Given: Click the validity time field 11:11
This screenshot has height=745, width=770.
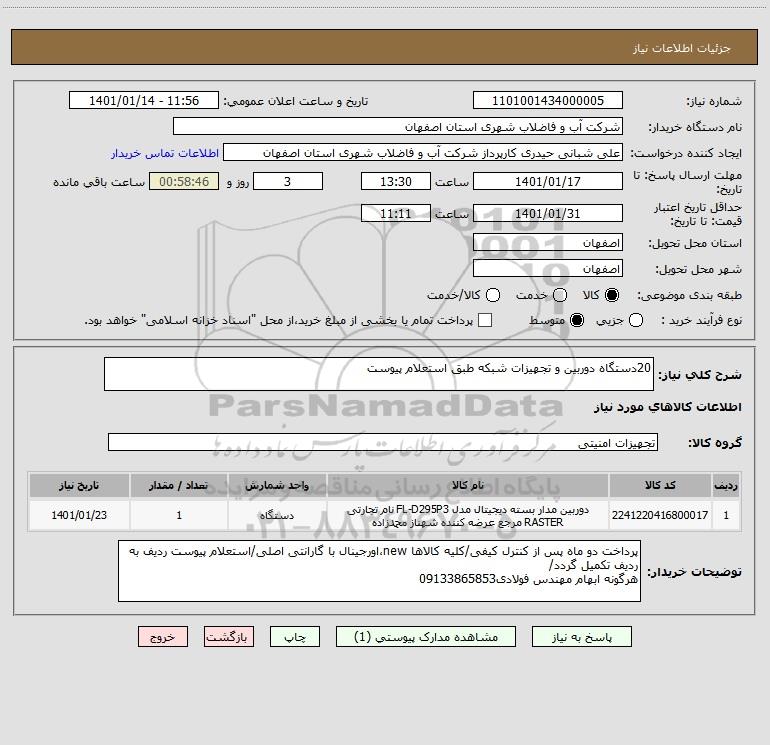Looking at the screenshot, I should (x=396, y=213).
